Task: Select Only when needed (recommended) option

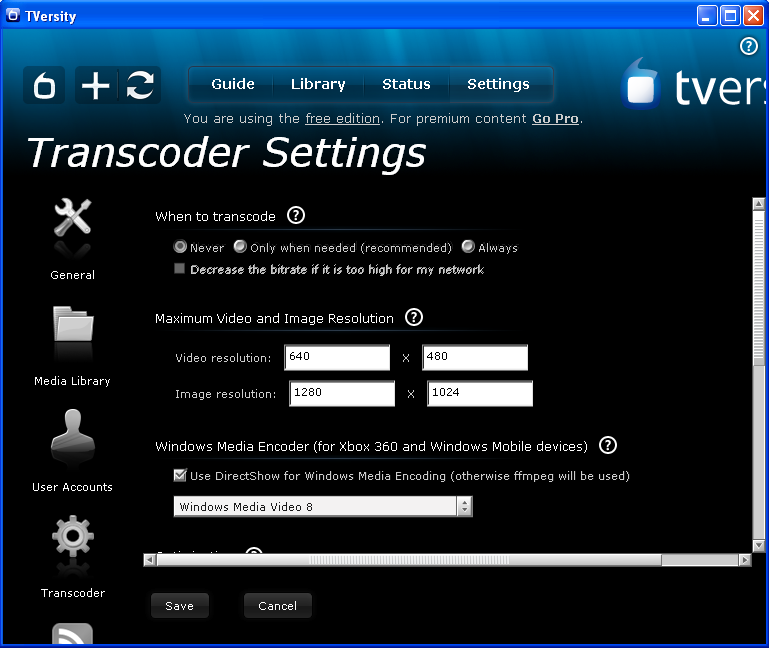Action: [x=240, y=247]
